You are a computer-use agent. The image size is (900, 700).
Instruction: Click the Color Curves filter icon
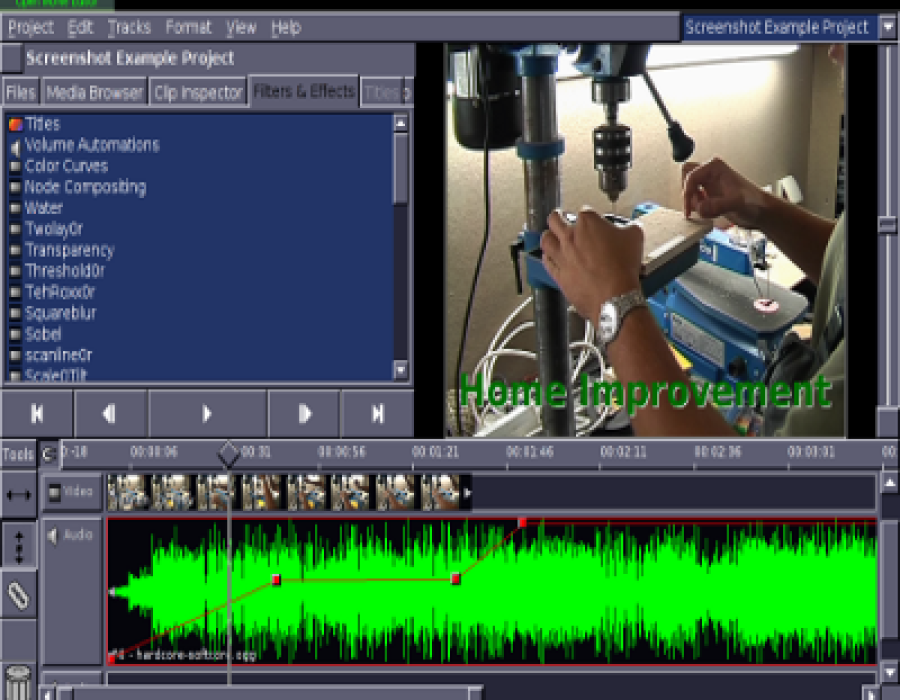pos(15,166)
